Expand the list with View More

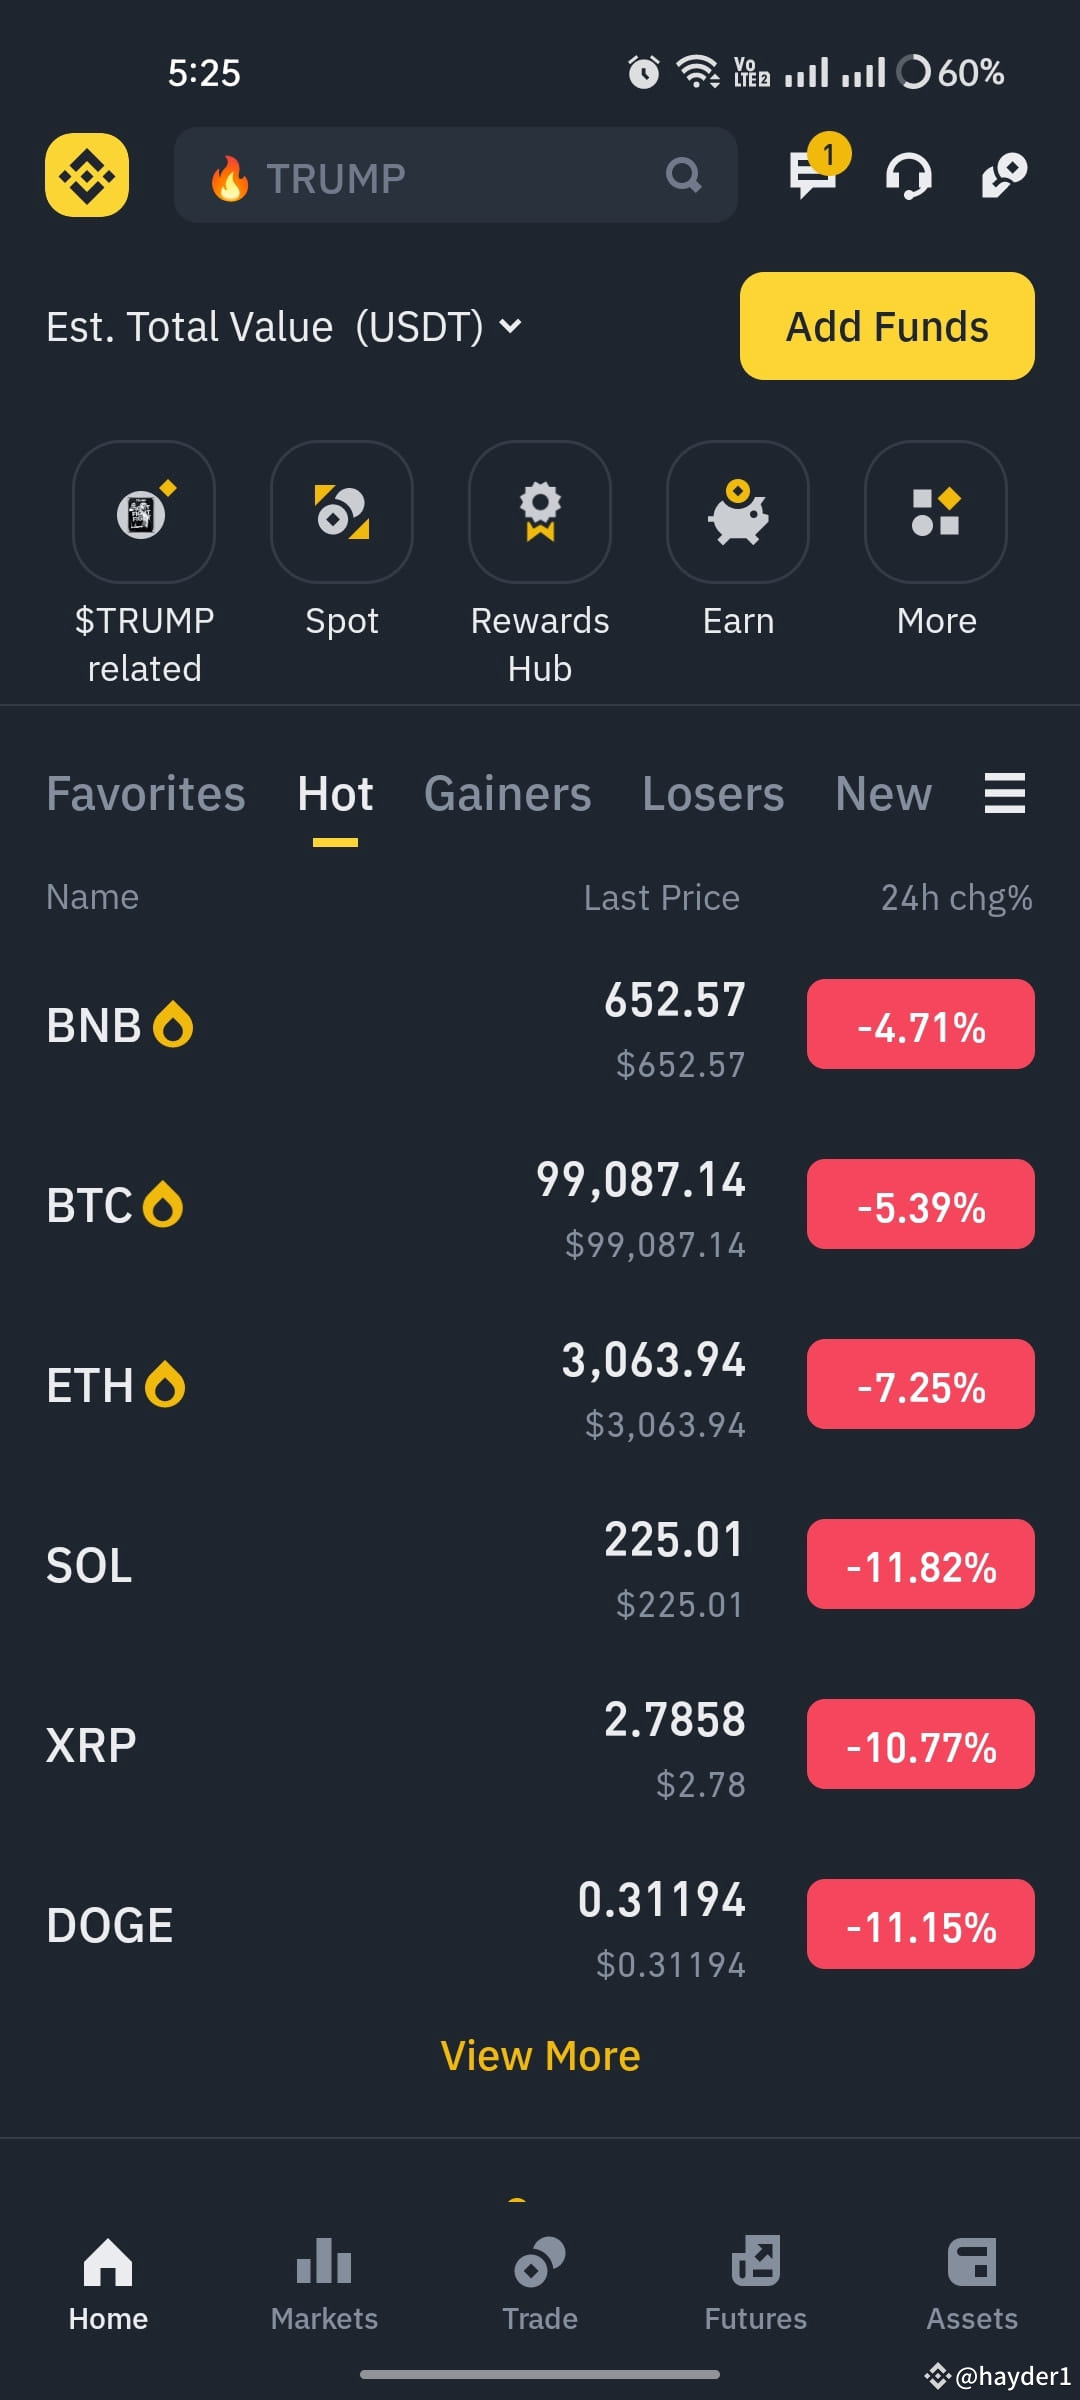click(x=540, y=2056)
